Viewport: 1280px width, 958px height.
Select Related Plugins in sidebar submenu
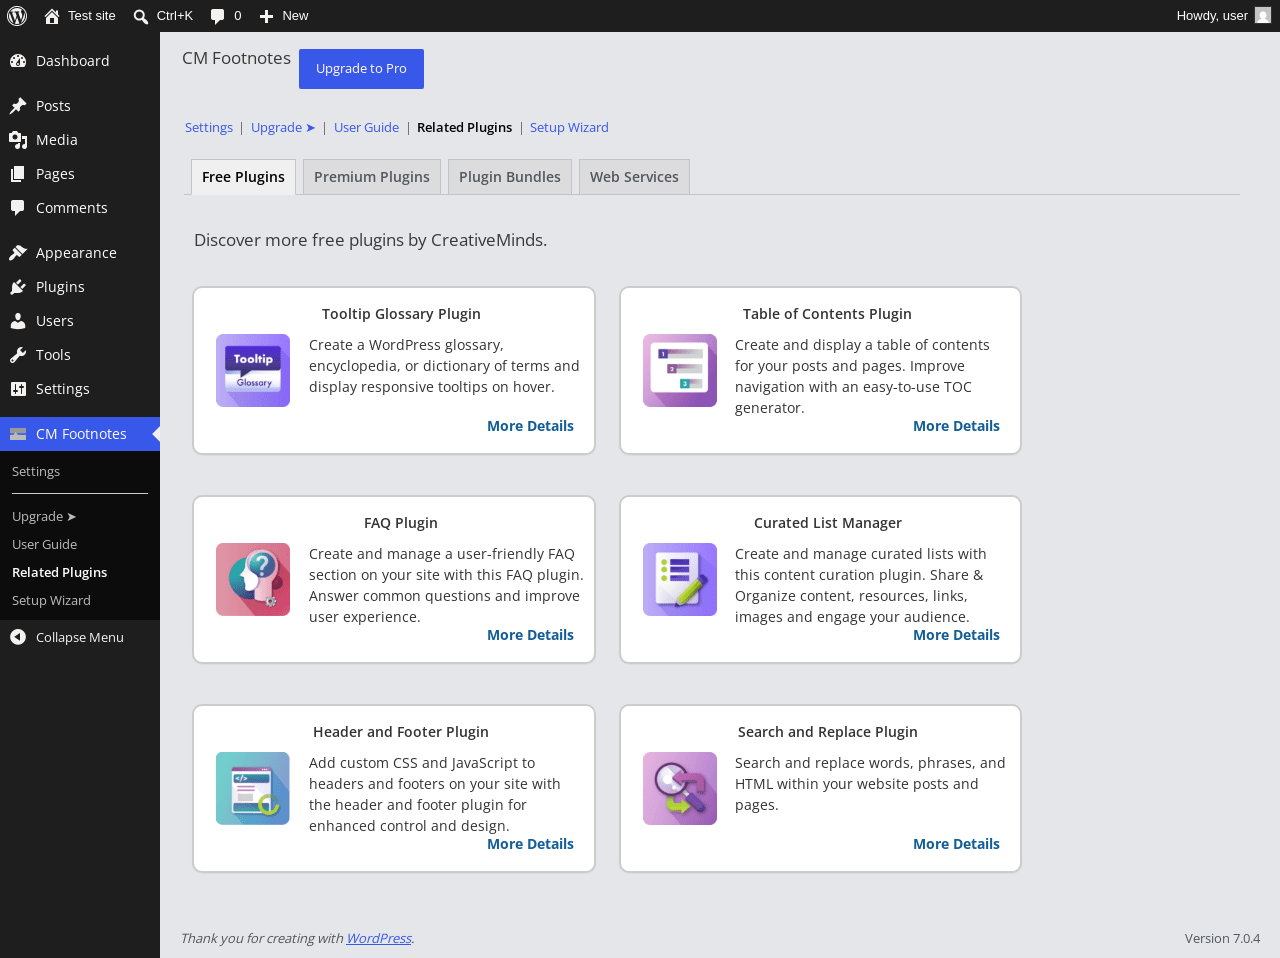point(59,572)
